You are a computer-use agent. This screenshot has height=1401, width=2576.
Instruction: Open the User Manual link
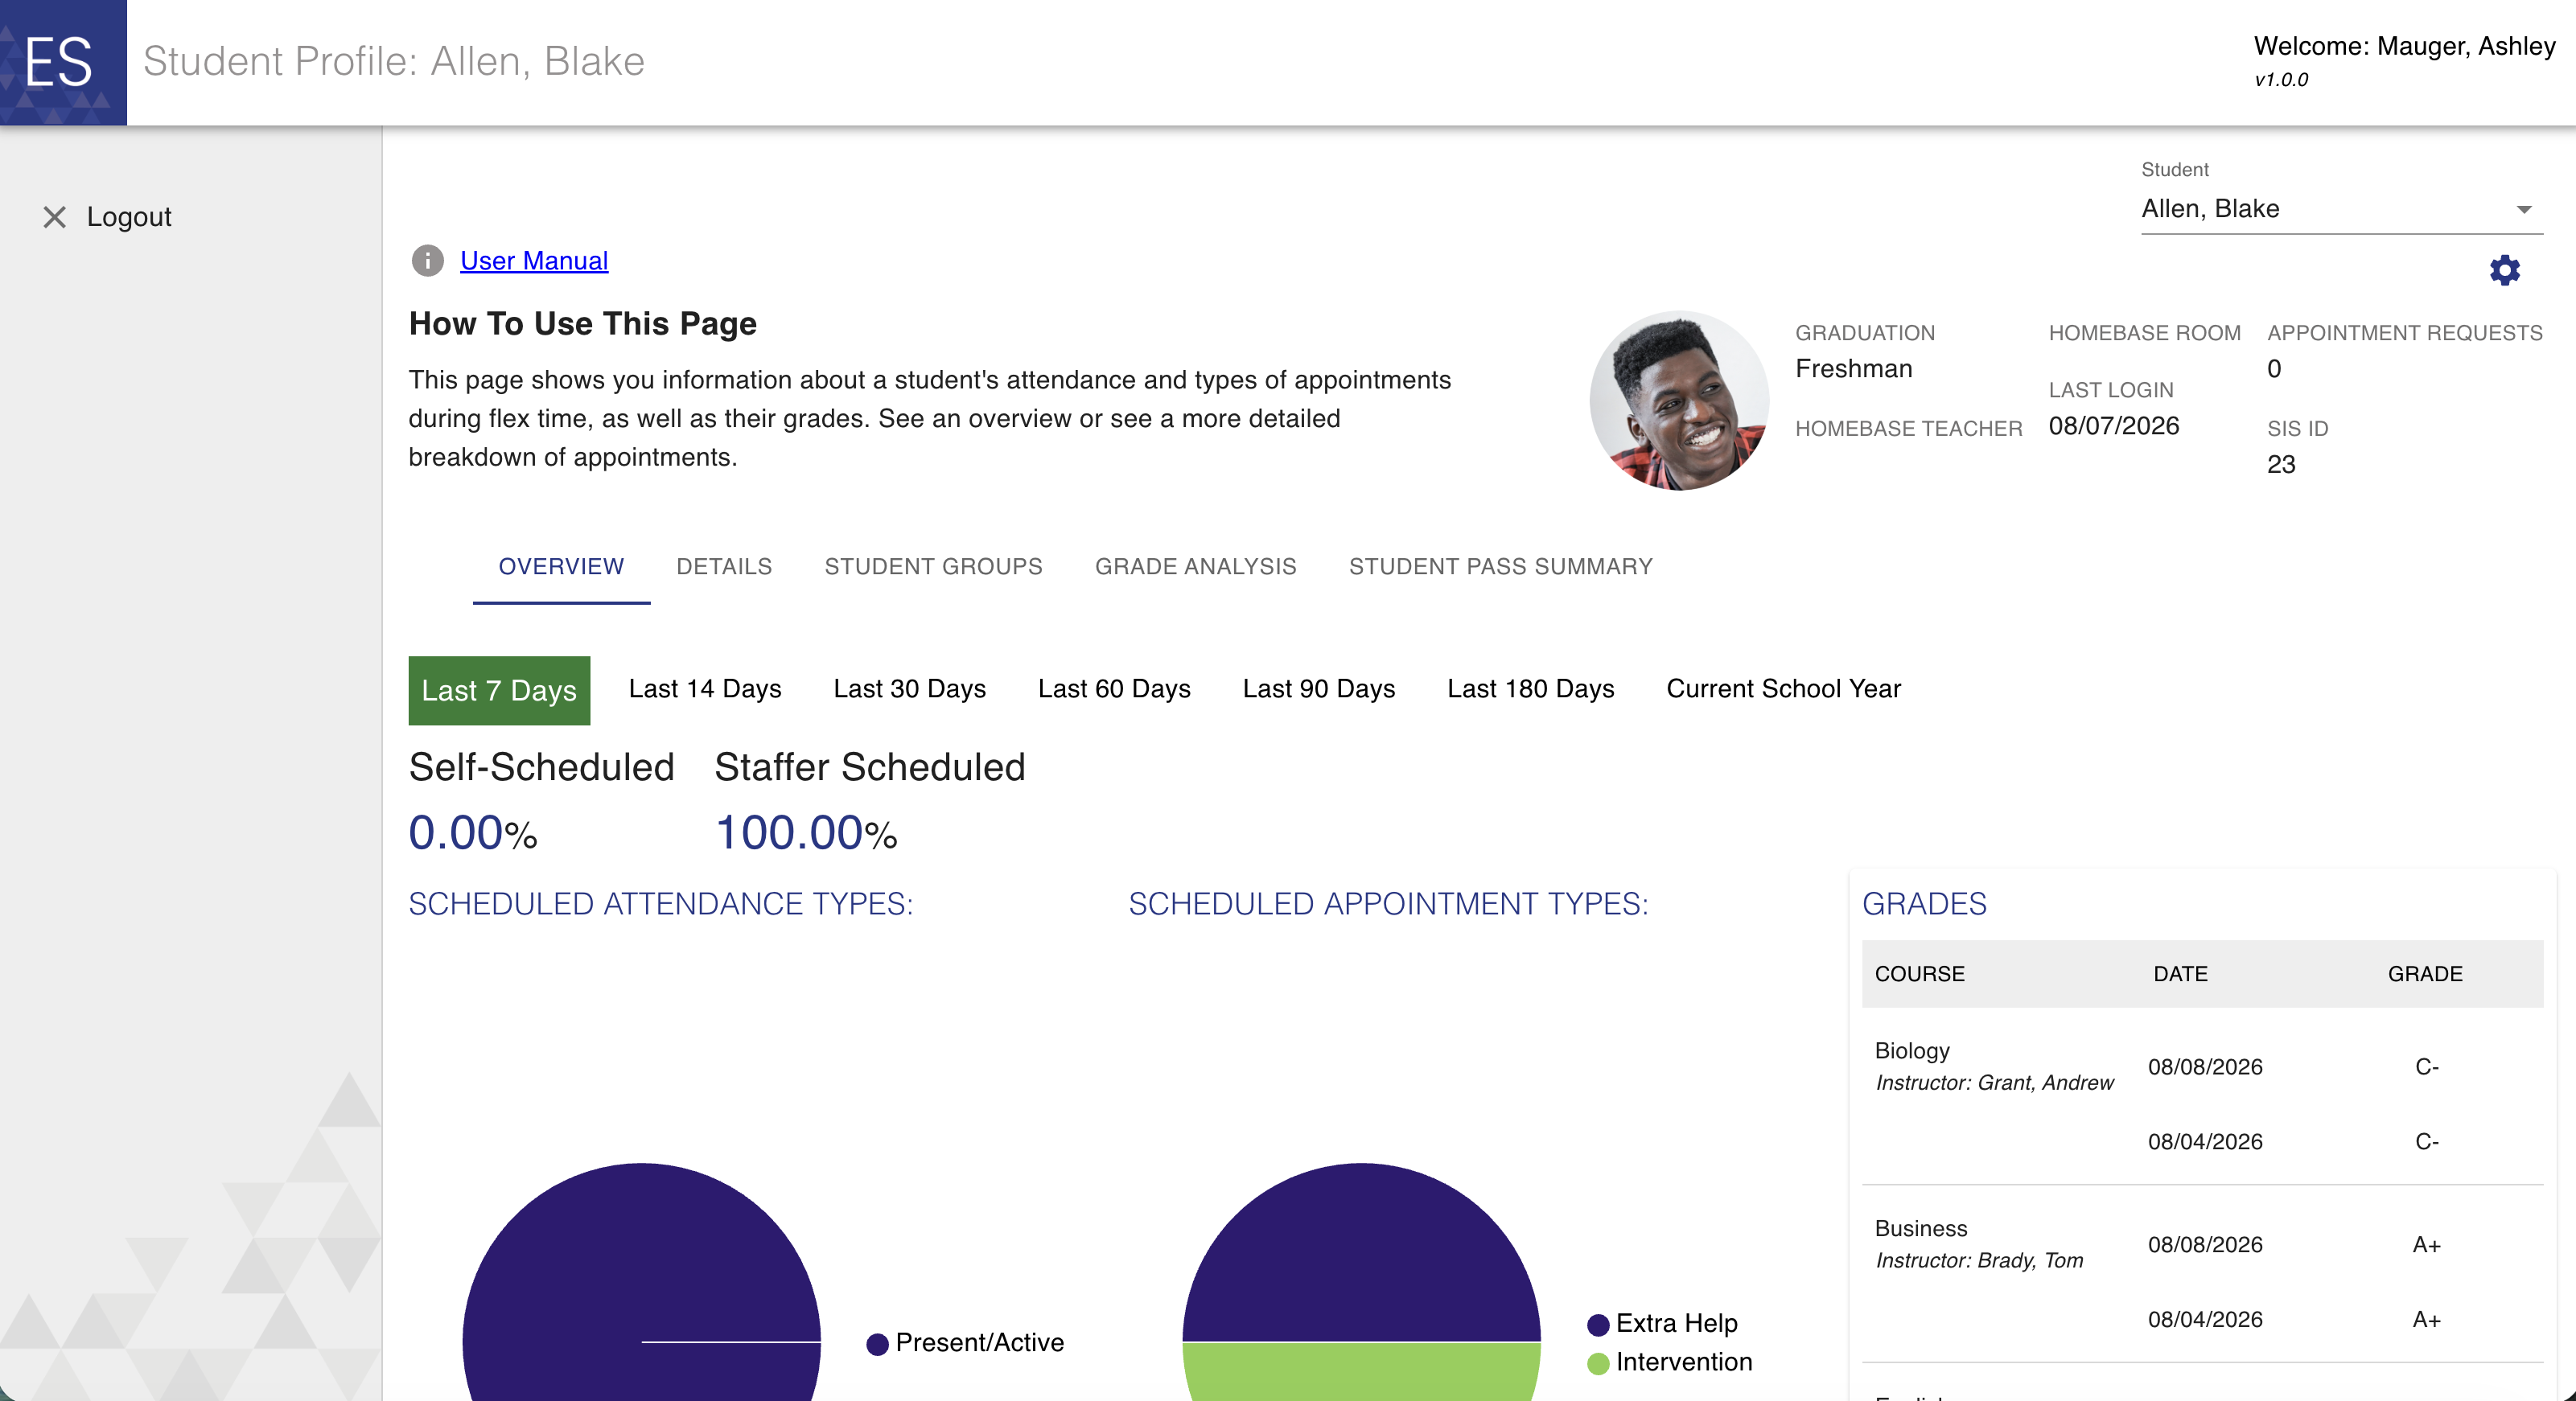[534, 261]
